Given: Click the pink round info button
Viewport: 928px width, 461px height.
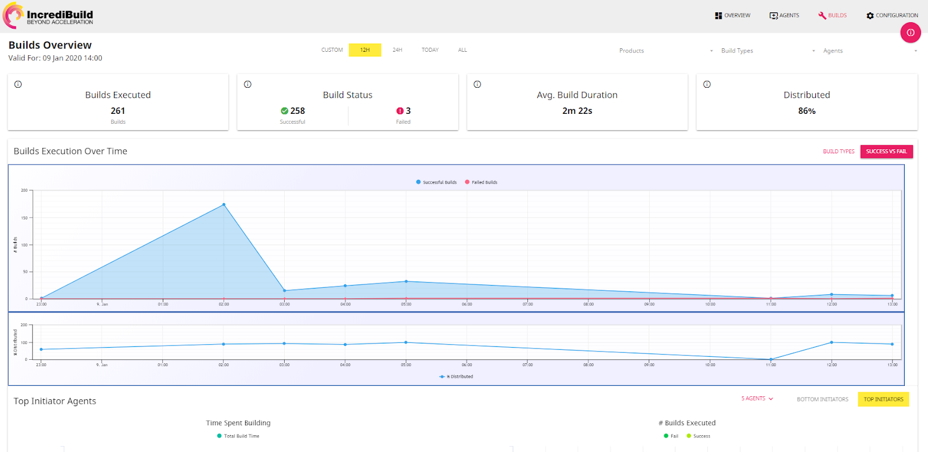Looking at the screenshot, I should point(910,33).
